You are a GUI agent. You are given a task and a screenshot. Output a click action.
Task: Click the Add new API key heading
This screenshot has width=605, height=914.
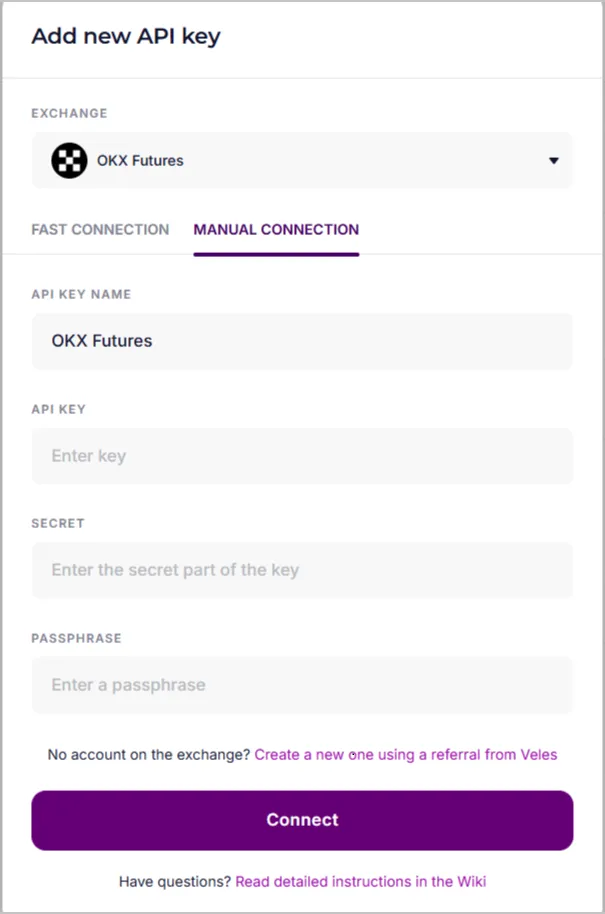pyautogui.click(x=126, y=37)
